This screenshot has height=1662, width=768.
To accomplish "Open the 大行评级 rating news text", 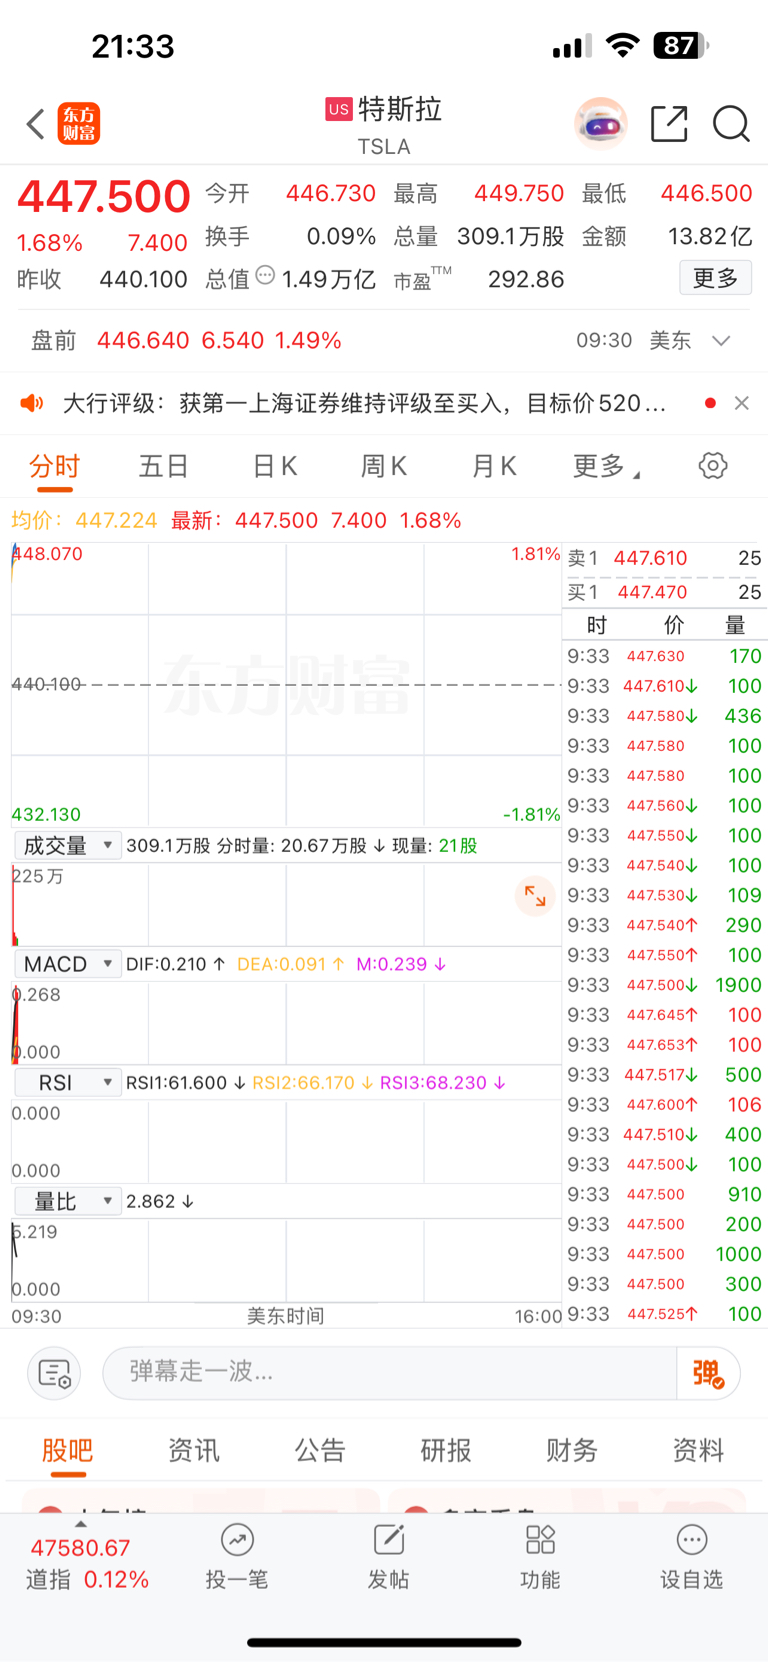I will [x=364, y=403].
